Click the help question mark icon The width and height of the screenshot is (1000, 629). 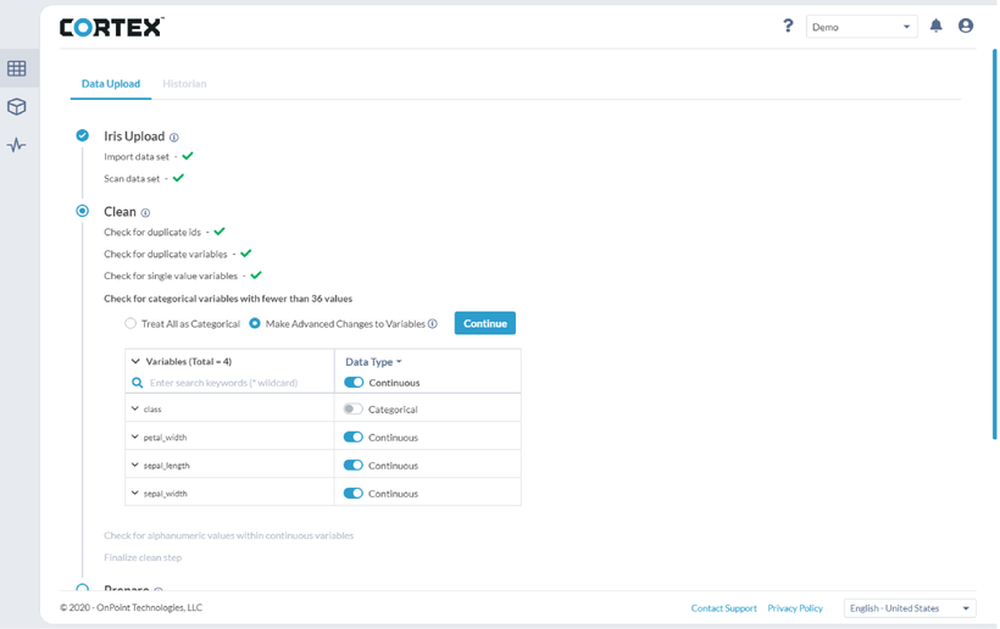[x=788, y=26]
